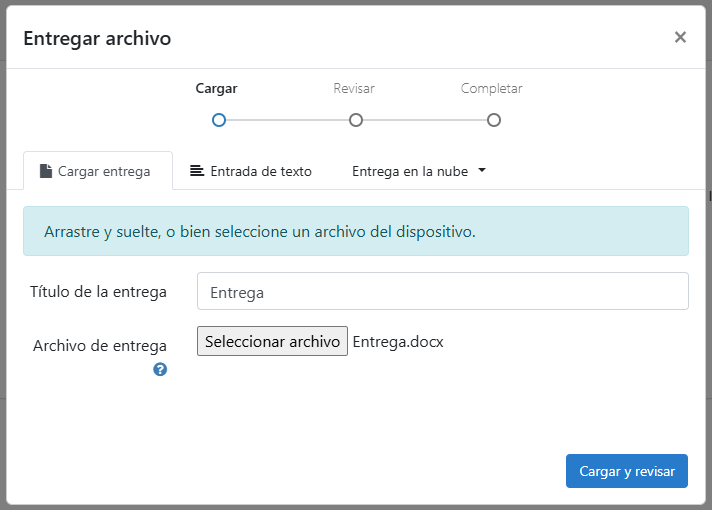The width and height of the screenshot is (712, 510).
Task: Click the Archivo de entrega label
Action: (100, 346)
